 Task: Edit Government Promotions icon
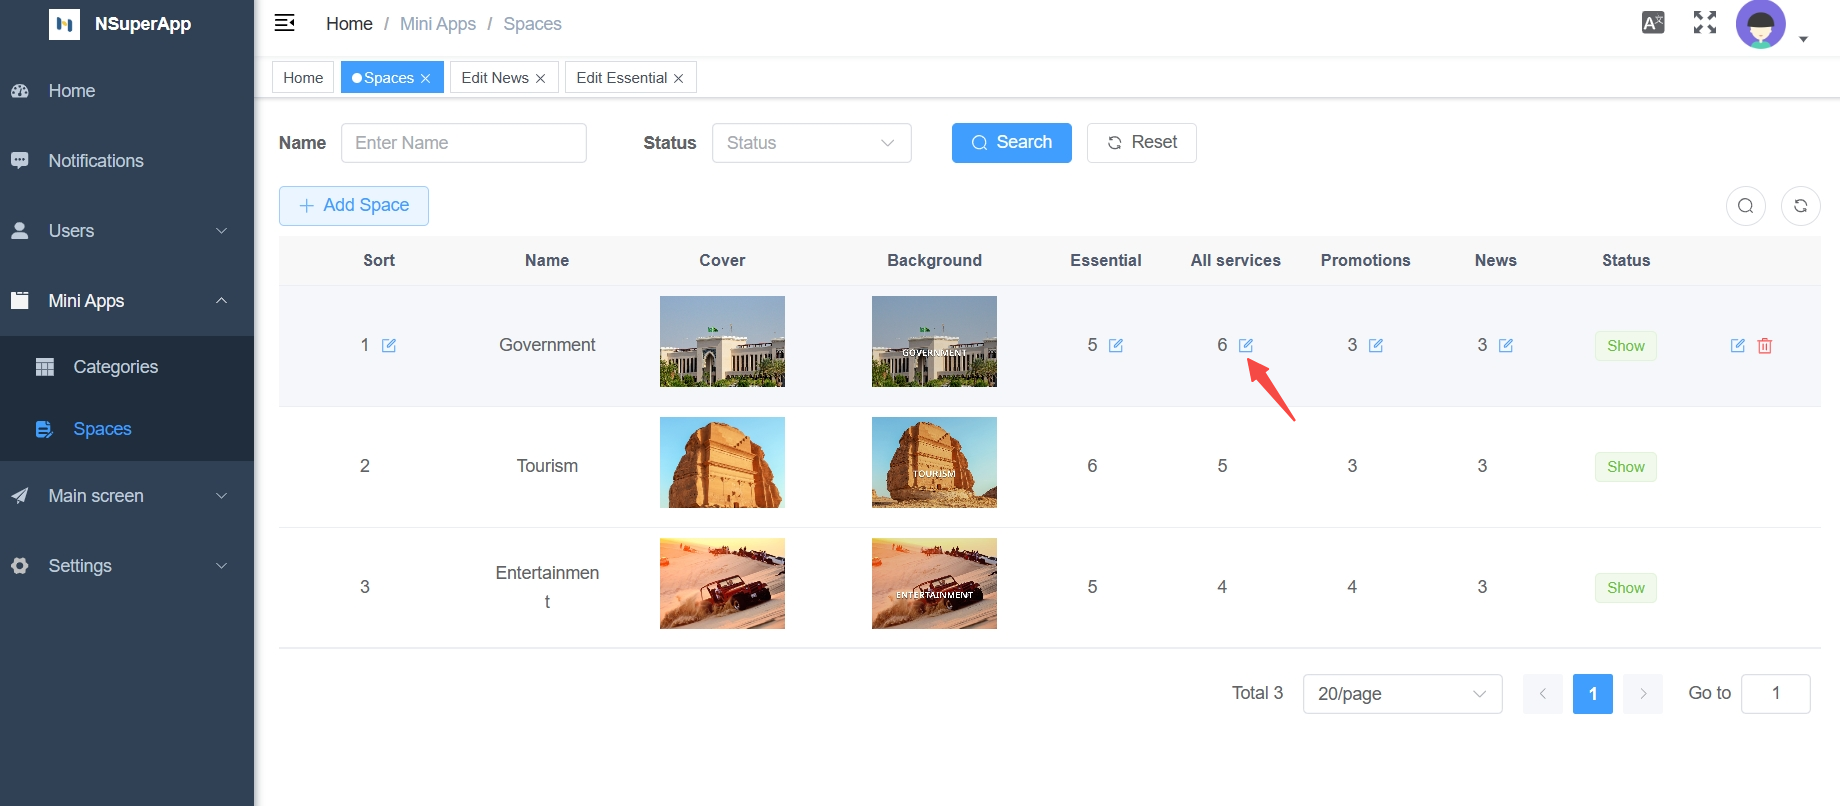1376,346
